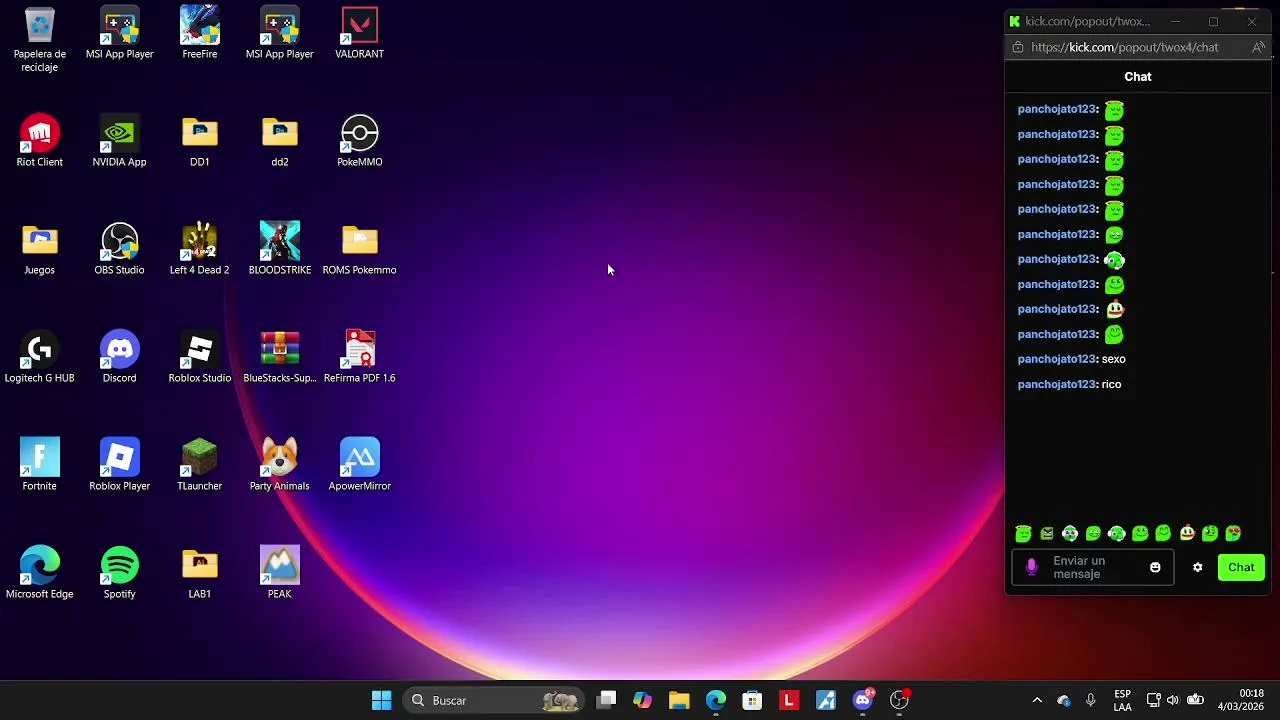
Task: Launch Party Animals shortcut
Action: pos(279,465)
